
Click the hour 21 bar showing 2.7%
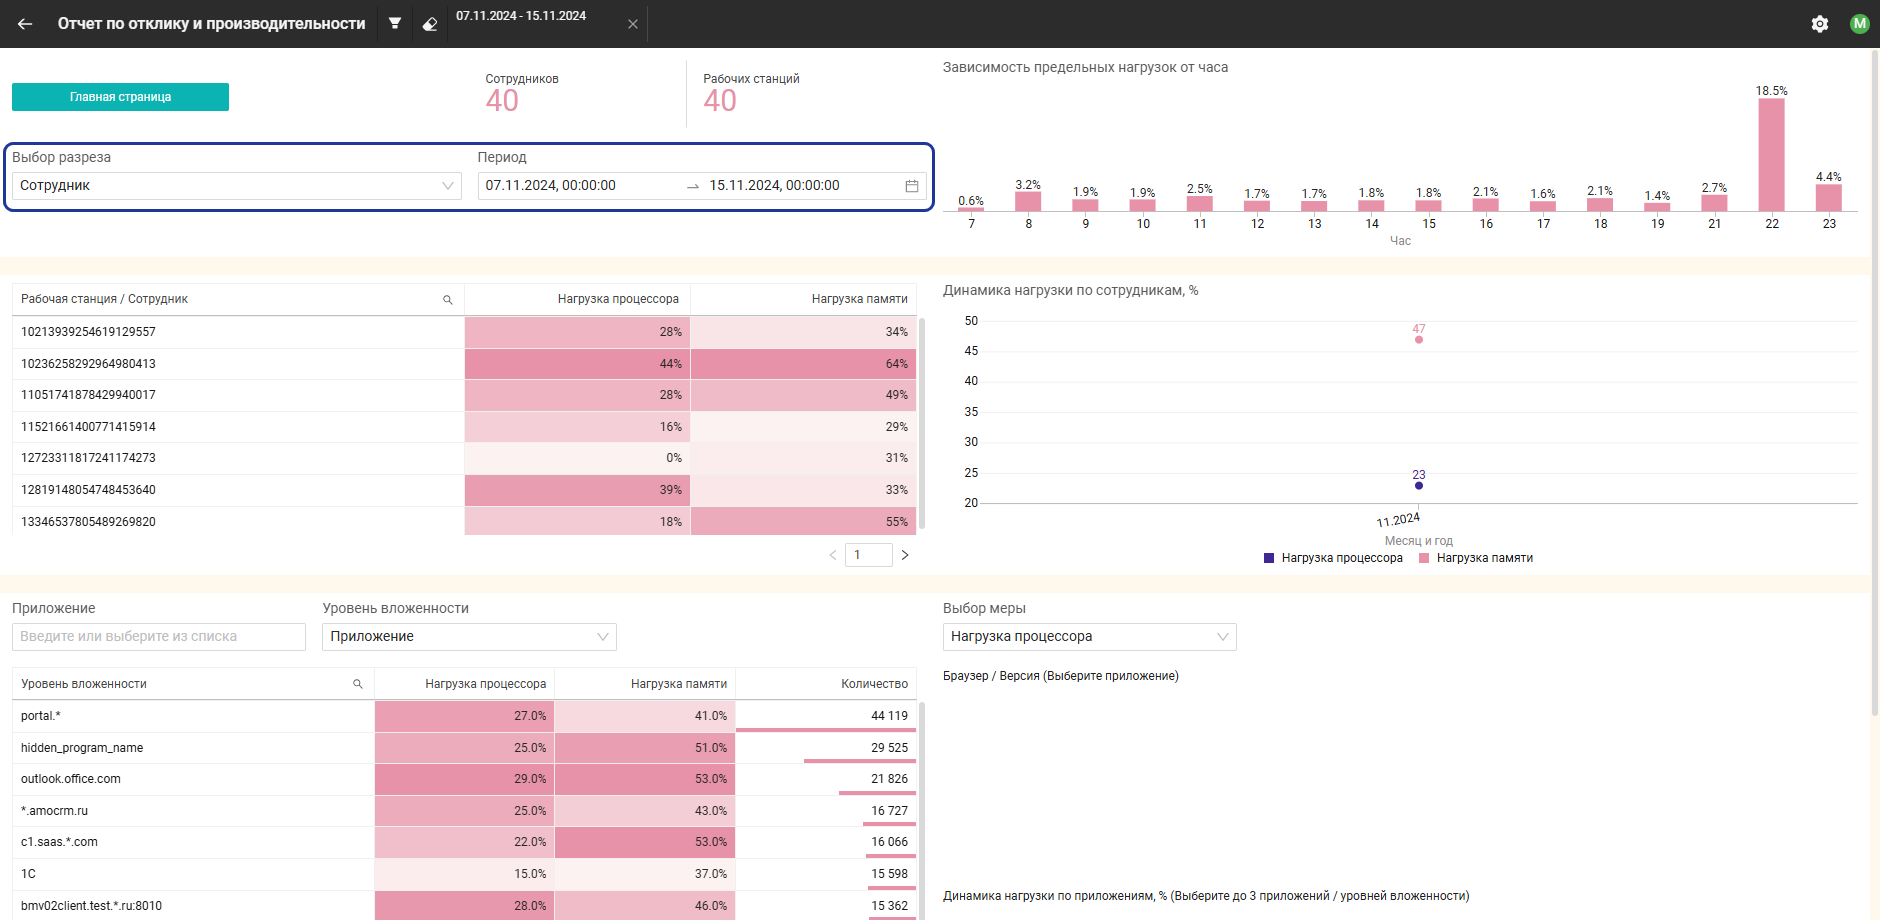click(x=1715, y=203)
